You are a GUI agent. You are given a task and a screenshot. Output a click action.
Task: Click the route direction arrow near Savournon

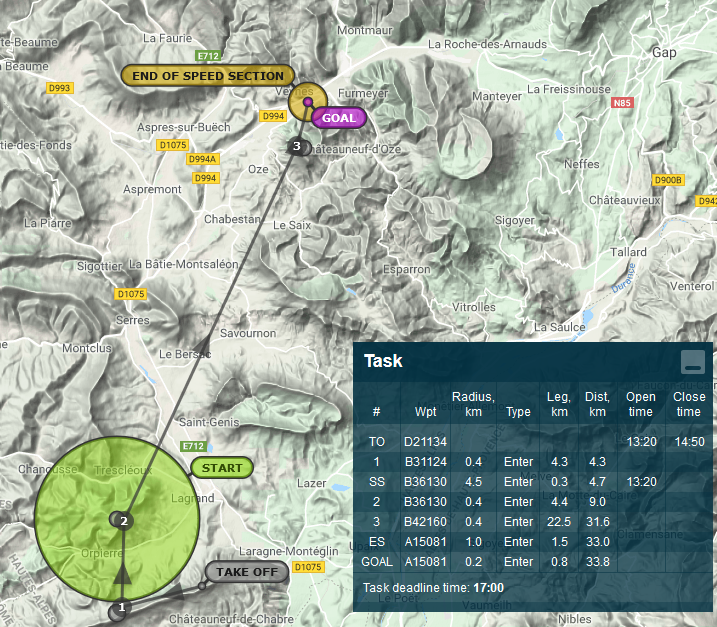click(207, 347)
